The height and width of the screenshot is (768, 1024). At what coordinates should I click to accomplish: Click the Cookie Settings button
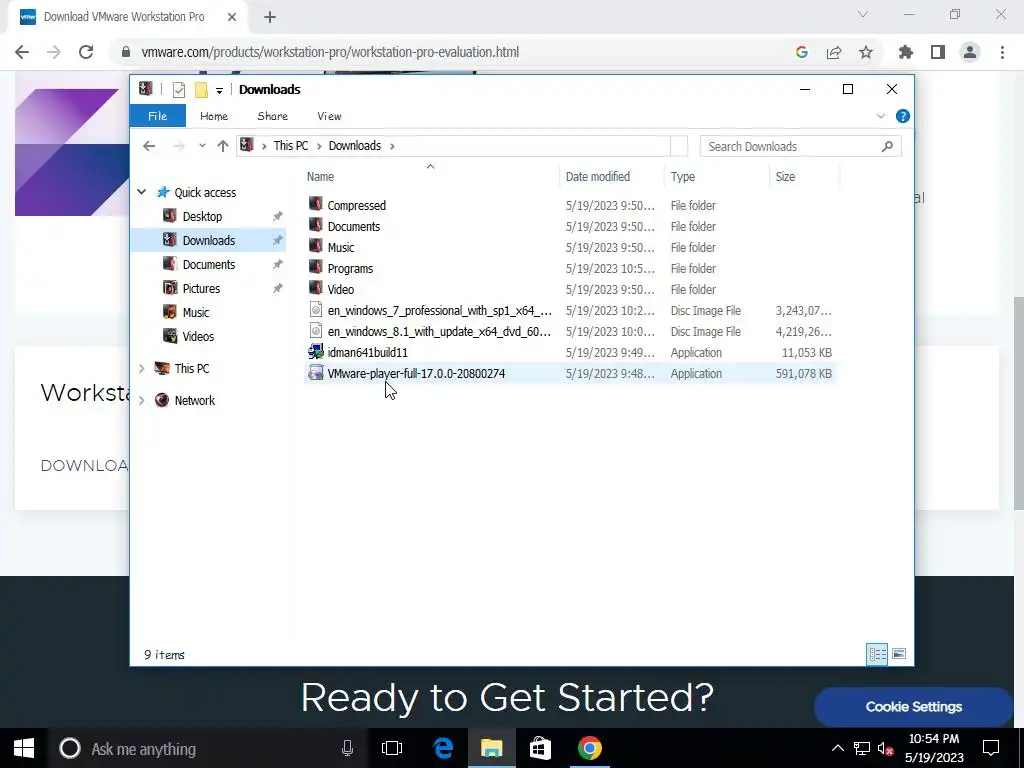point(914,707)
